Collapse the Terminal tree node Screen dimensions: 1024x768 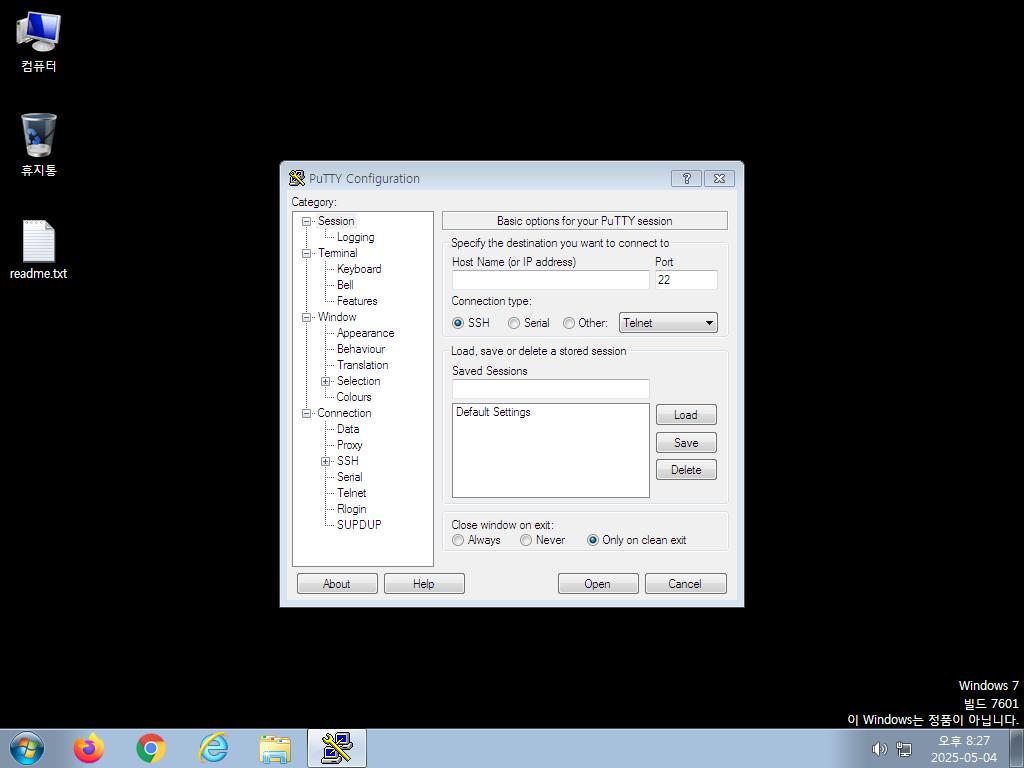(x=306, y=253)
